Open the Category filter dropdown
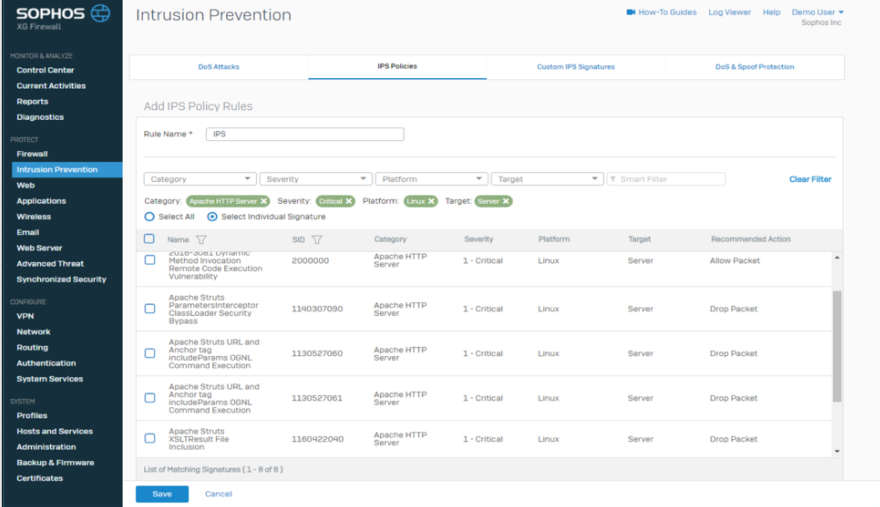 point(200,179)
